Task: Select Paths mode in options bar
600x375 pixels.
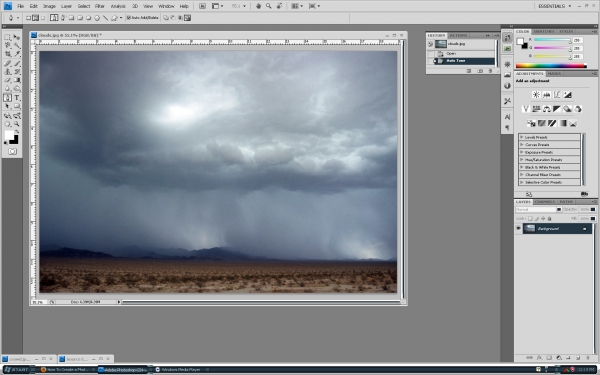Action: [x=35, y=18]
